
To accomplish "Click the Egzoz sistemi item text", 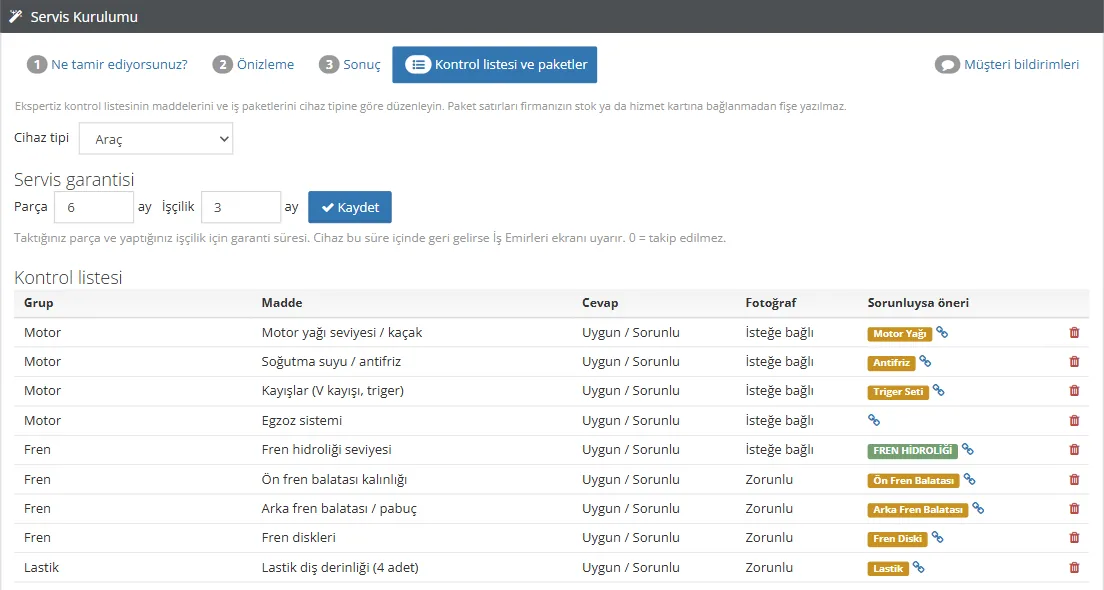I will click(302, 420).
